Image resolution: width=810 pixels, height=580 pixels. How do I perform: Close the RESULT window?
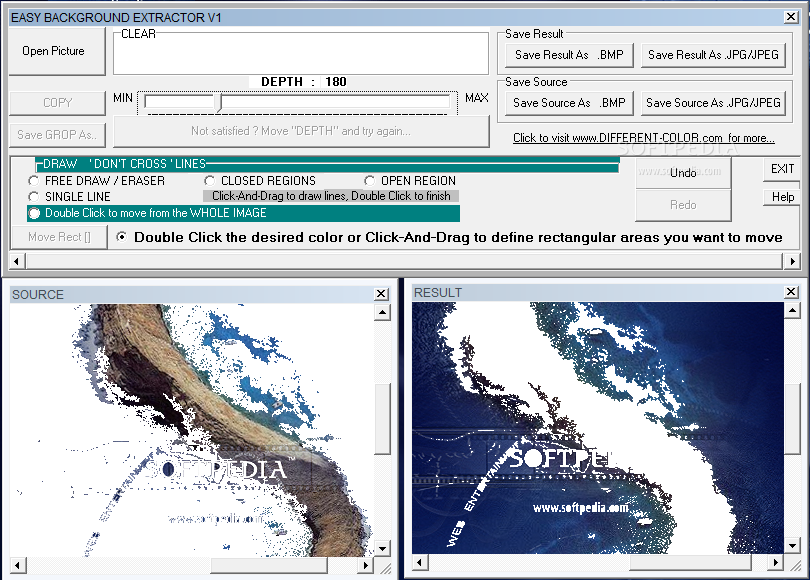[791, 292]
